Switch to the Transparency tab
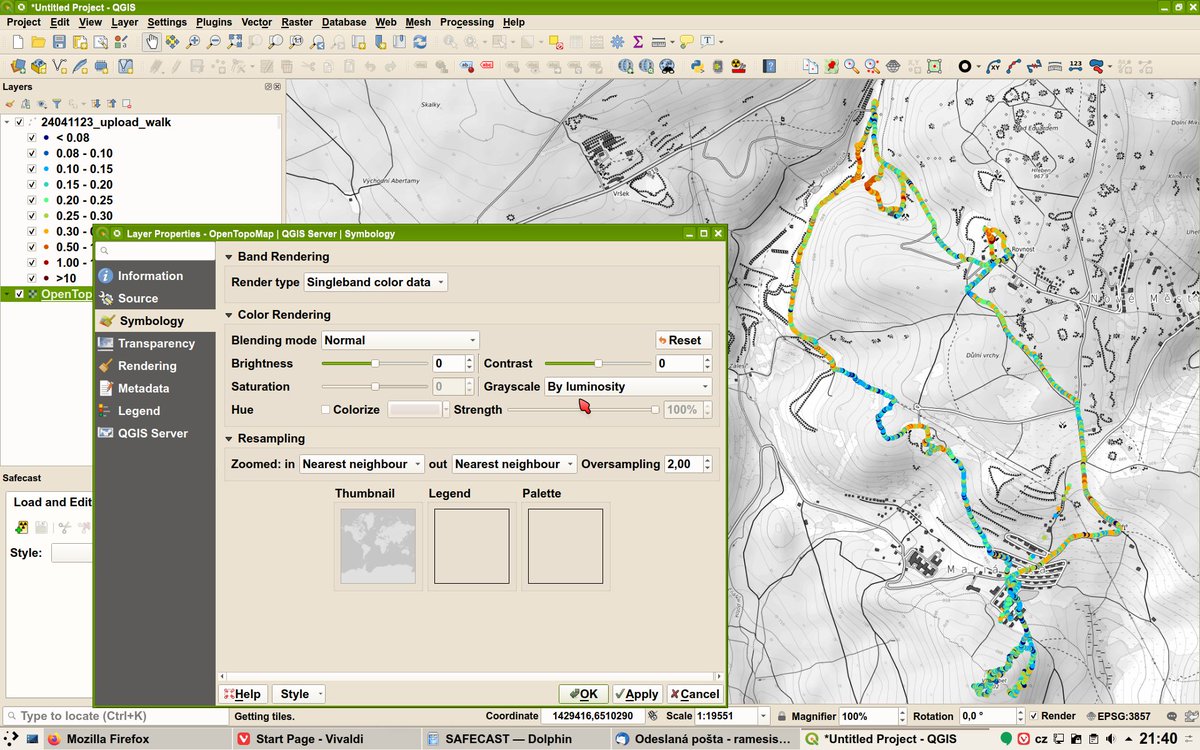 (x=155, y=343)
